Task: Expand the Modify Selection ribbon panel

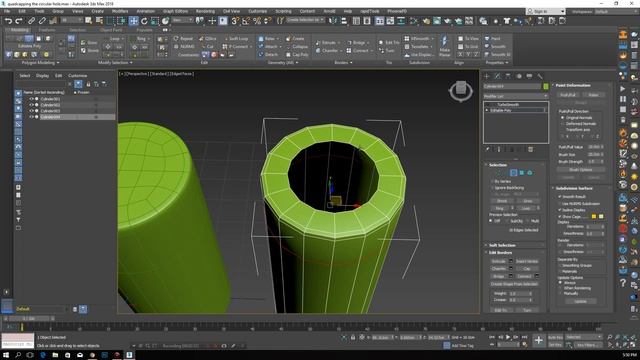Action: (x=115, y=63)
